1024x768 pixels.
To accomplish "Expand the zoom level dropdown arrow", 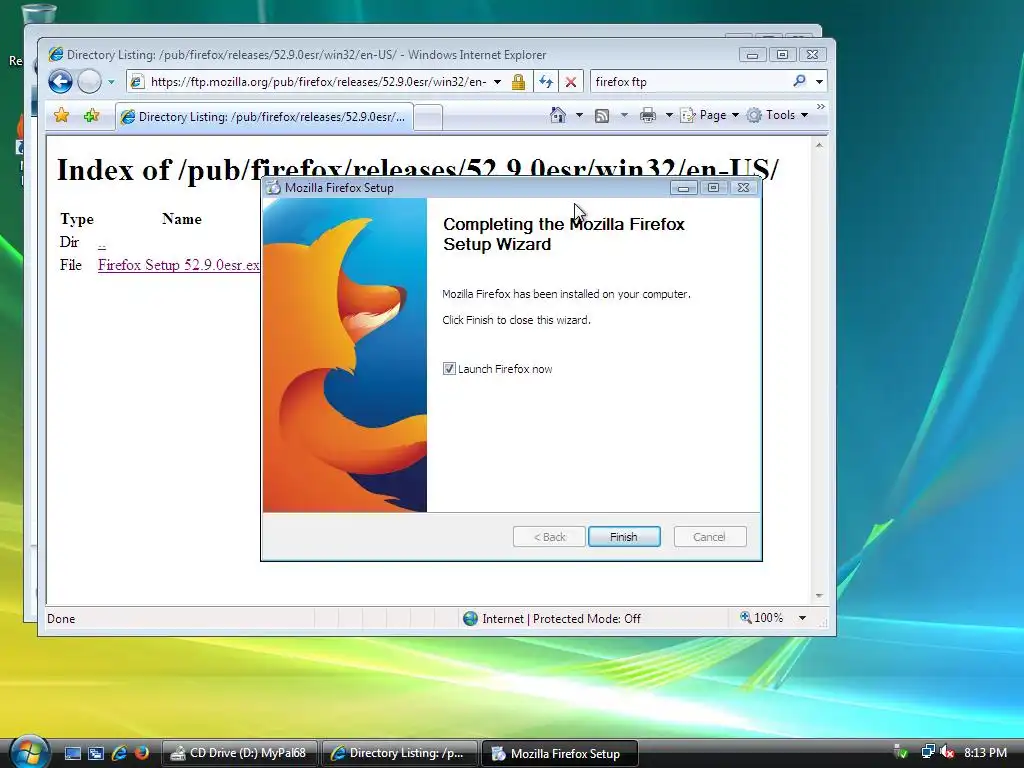I will pyautogui.click(x=802, y=618).
